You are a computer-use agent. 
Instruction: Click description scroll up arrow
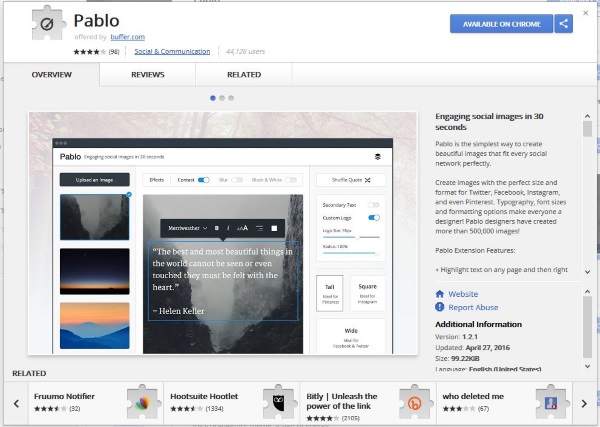pyautogui.click(x=587, y=116)
